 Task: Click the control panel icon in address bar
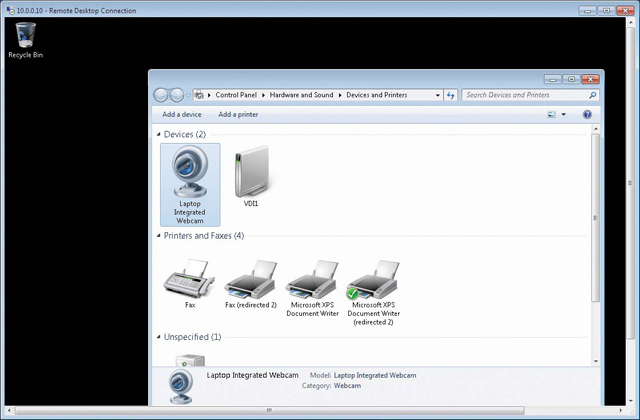[199, 95]
